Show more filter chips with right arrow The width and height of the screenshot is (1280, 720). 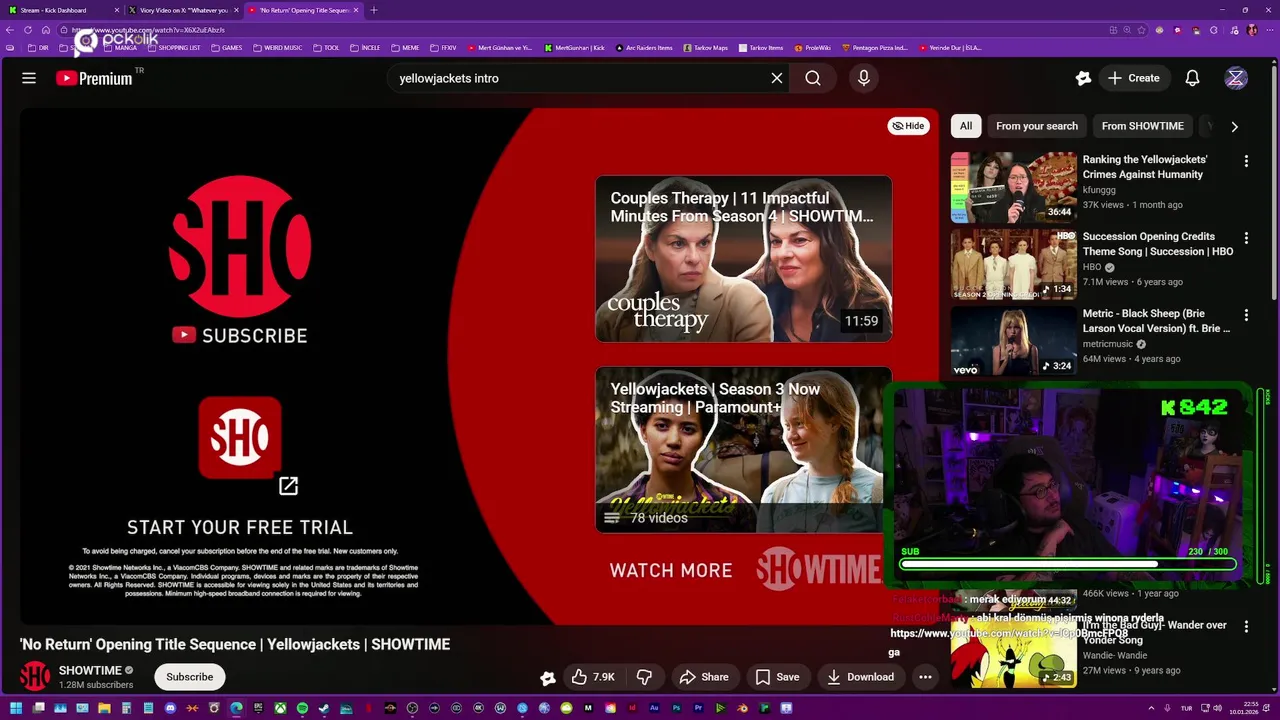coord(1234,127)
